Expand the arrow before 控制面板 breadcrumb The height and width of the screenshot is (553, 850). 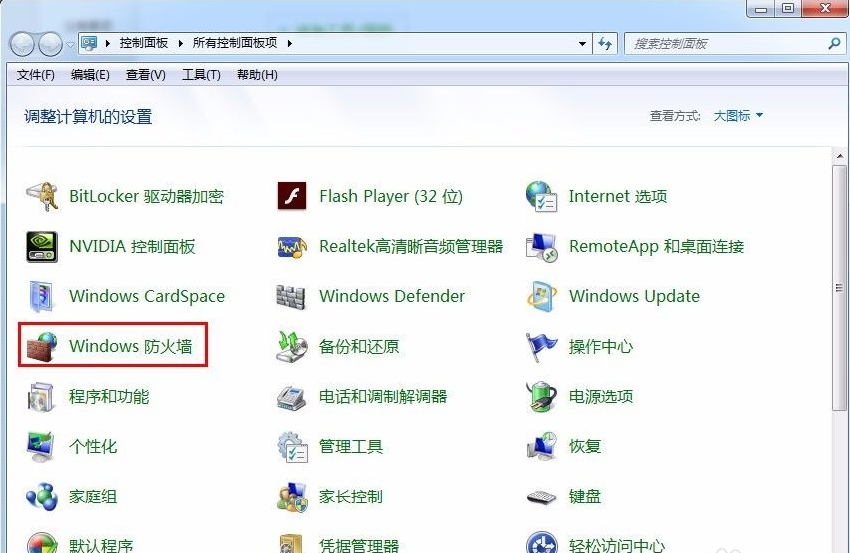(x=107, y=43)
